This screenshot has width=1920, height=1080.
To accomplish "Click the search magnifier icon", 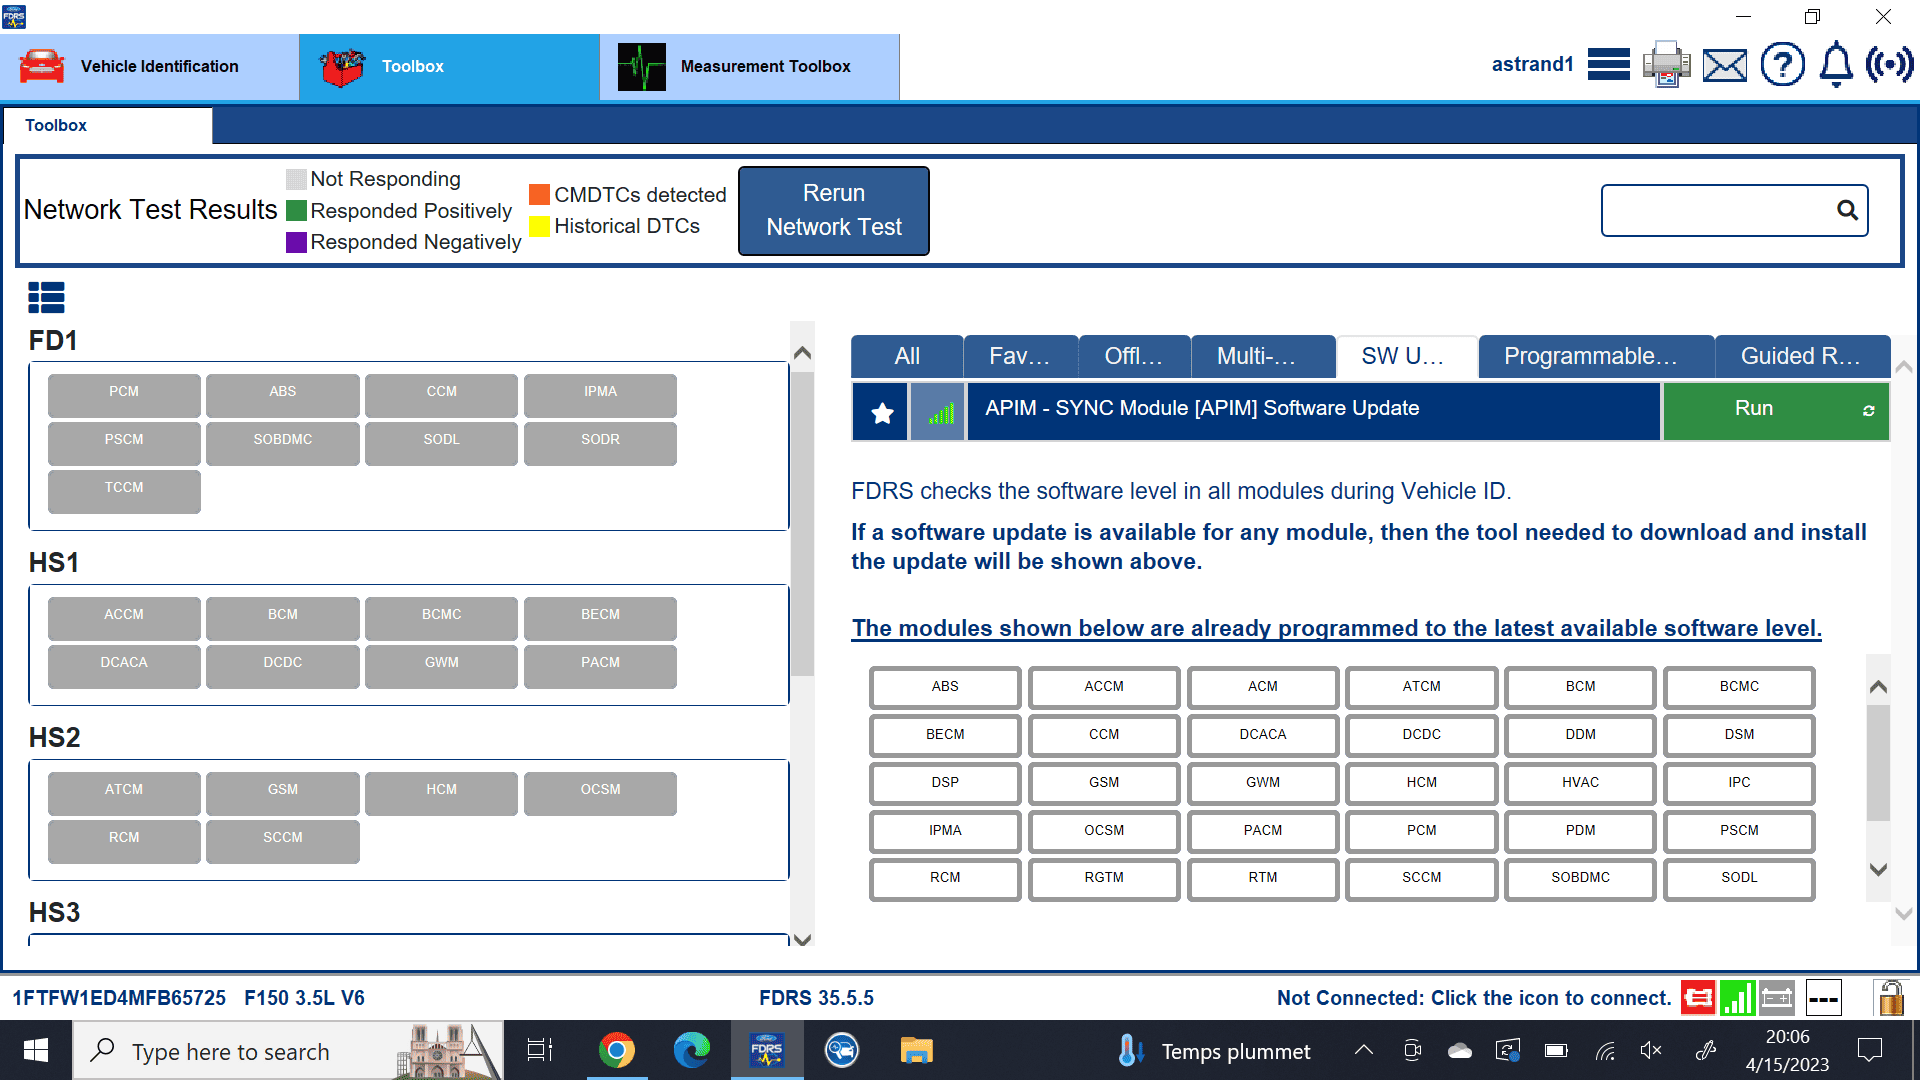I will 1847,210.
